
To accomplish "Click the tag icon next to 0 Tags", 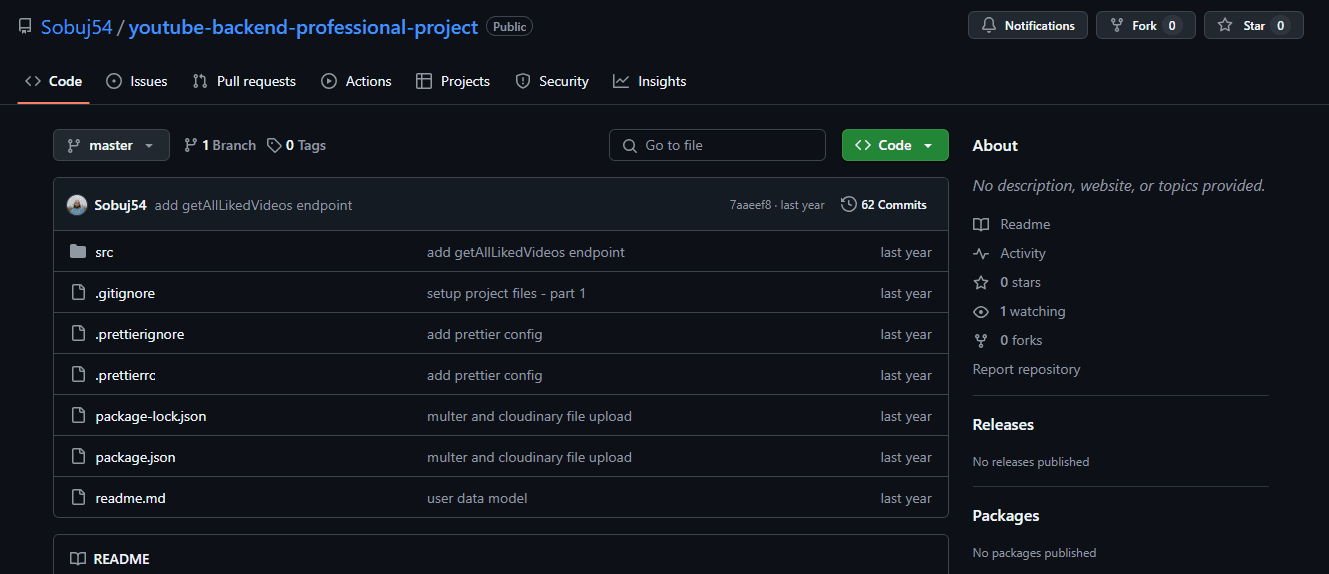I will pyautogui.click(x=274, y=145).
